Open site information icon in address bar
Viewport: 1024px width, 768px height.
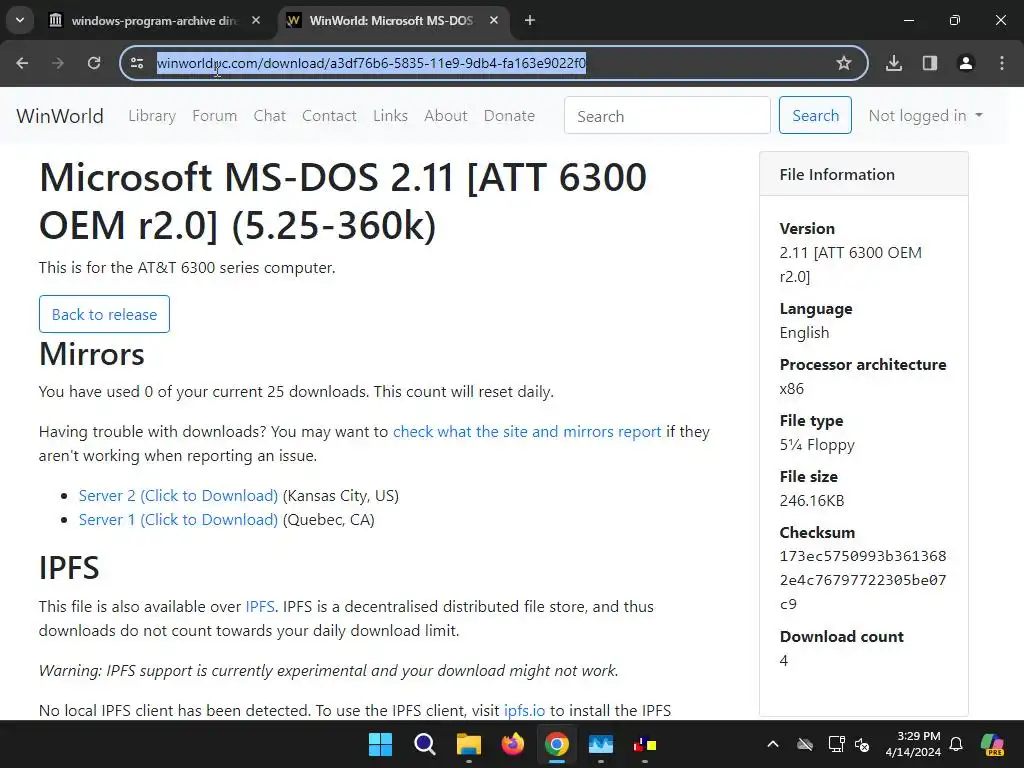point(137,63)
